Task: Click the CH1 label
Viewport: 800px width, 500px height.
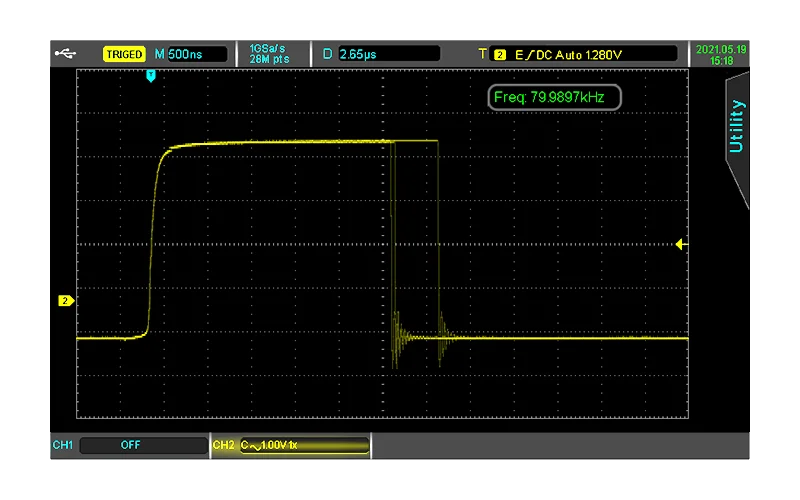Action: pos(63,445)
